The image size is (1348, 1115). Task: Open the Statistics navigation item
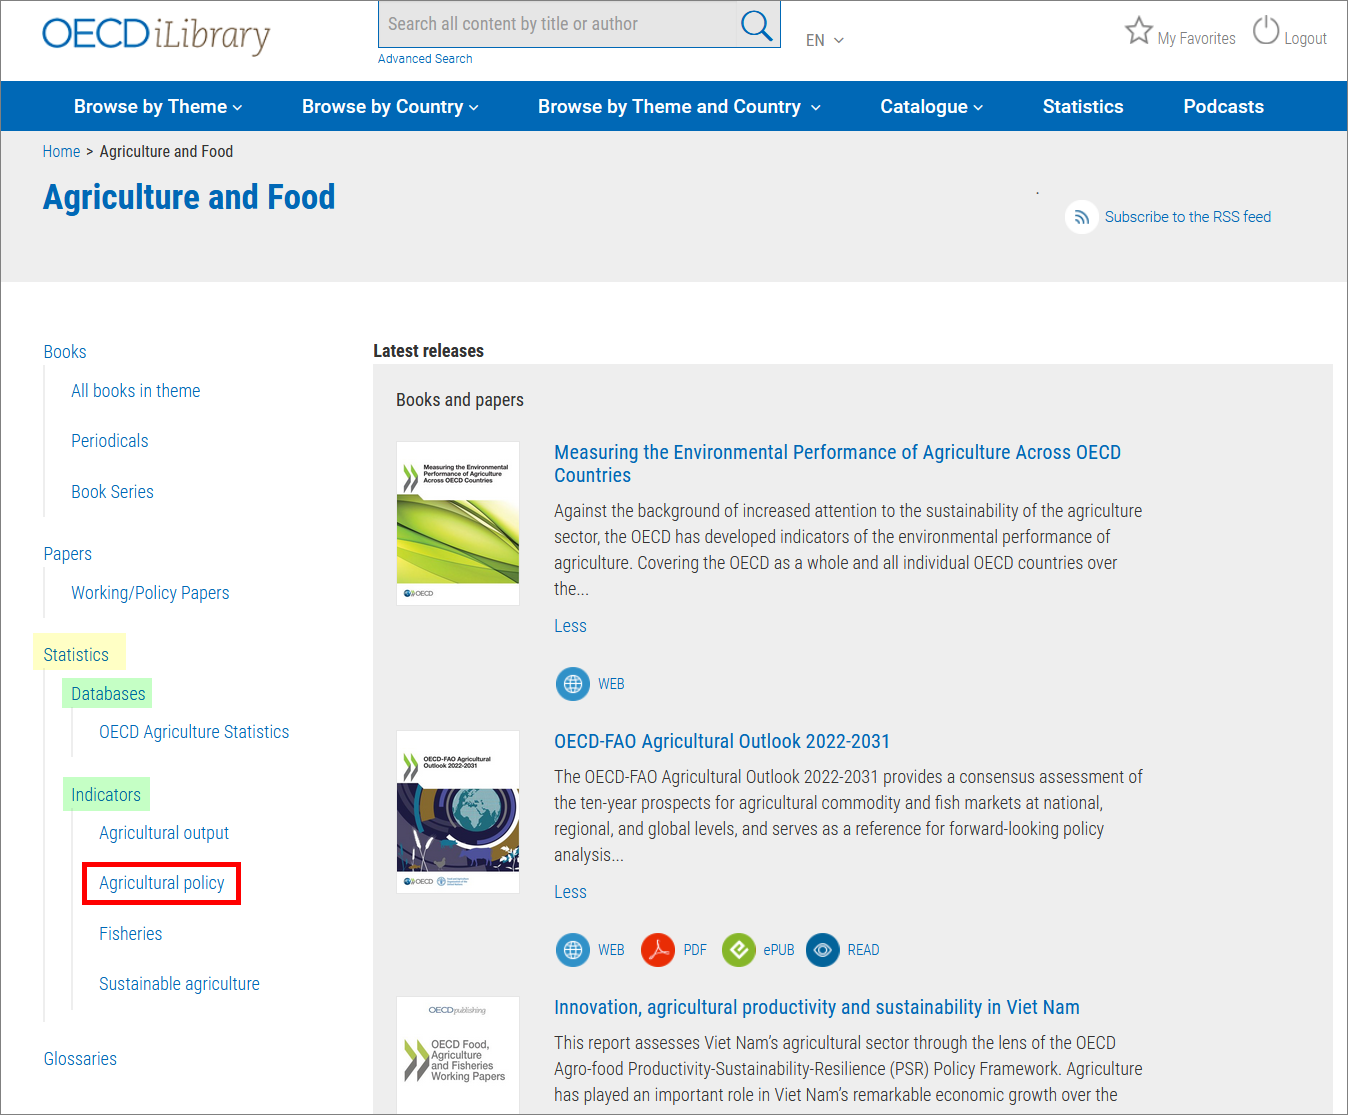[1083, 107]
